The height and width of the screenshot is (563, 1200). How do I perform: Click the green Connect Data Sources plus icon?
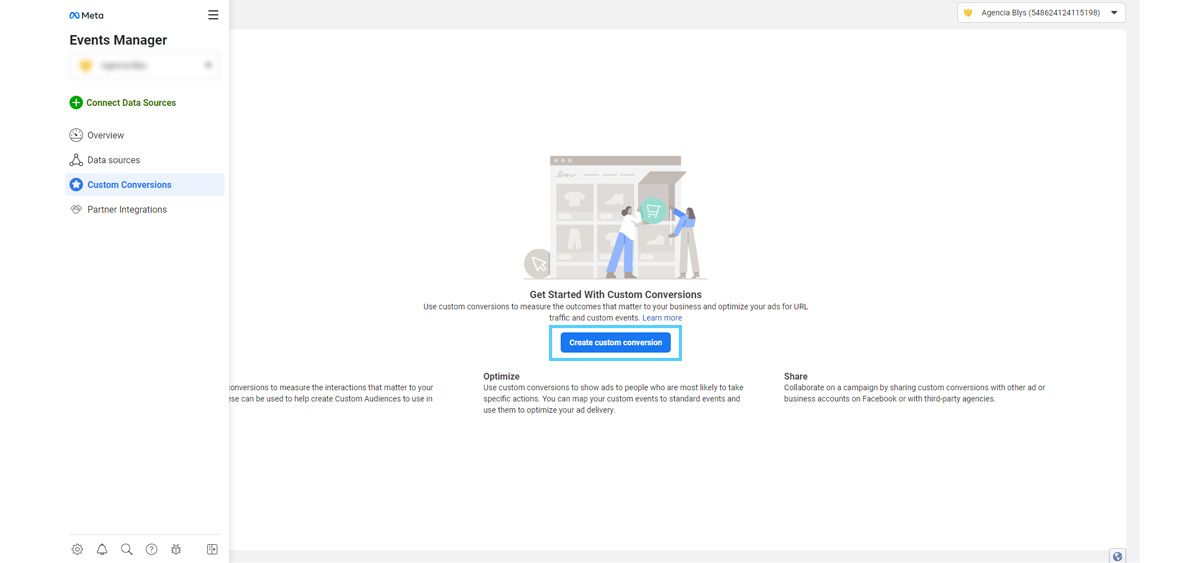76,103
